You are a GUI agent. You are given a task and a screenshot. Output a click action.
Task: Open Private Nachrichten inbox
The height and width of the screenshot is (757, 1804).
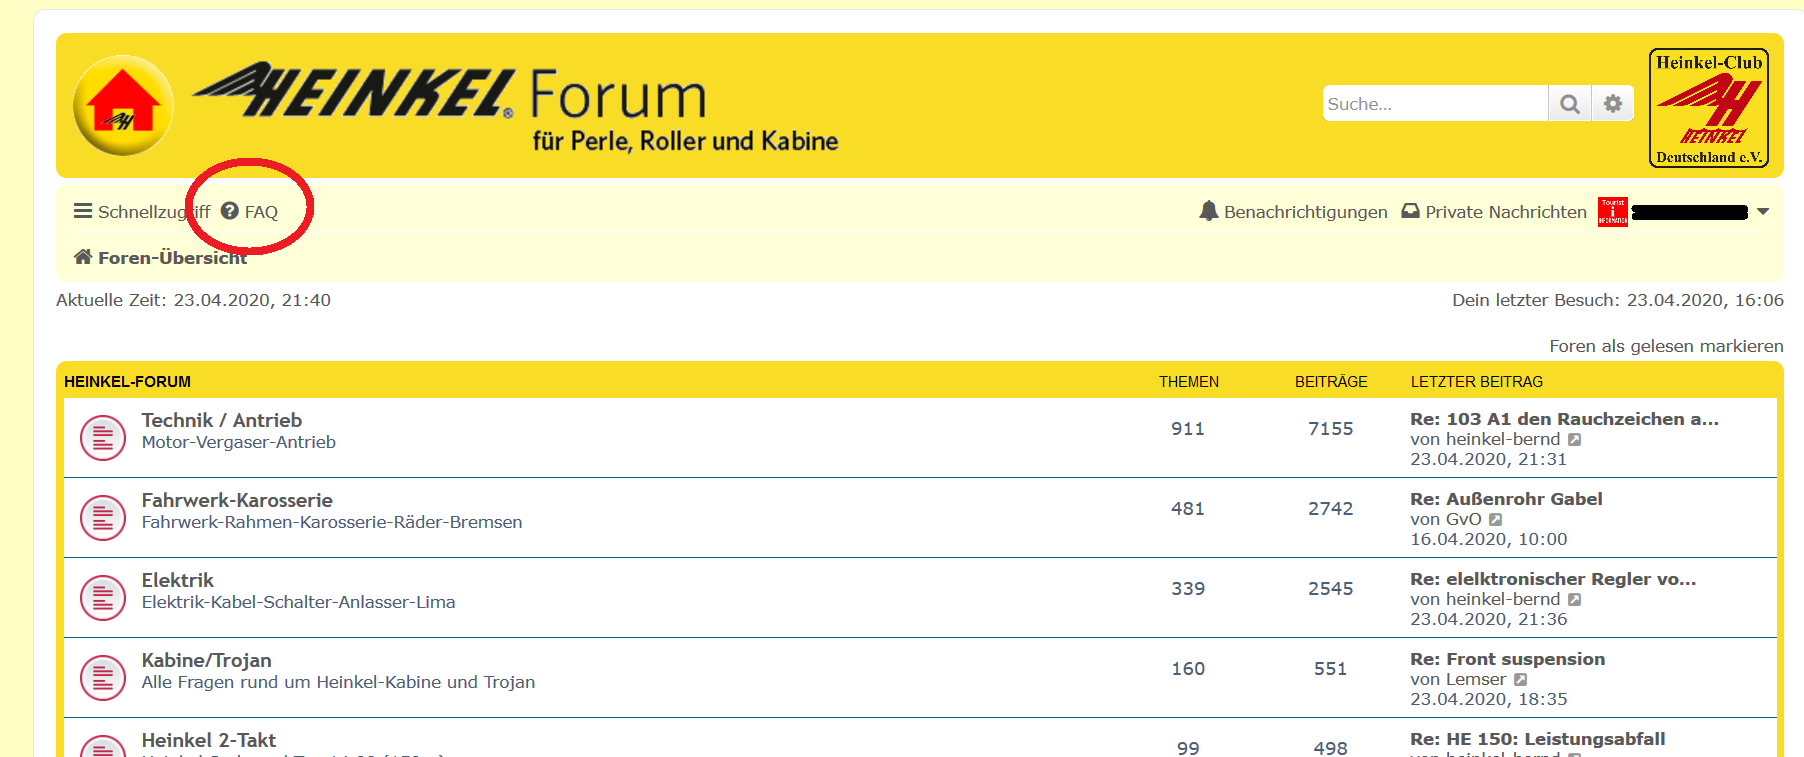(x=1494, y=212)
